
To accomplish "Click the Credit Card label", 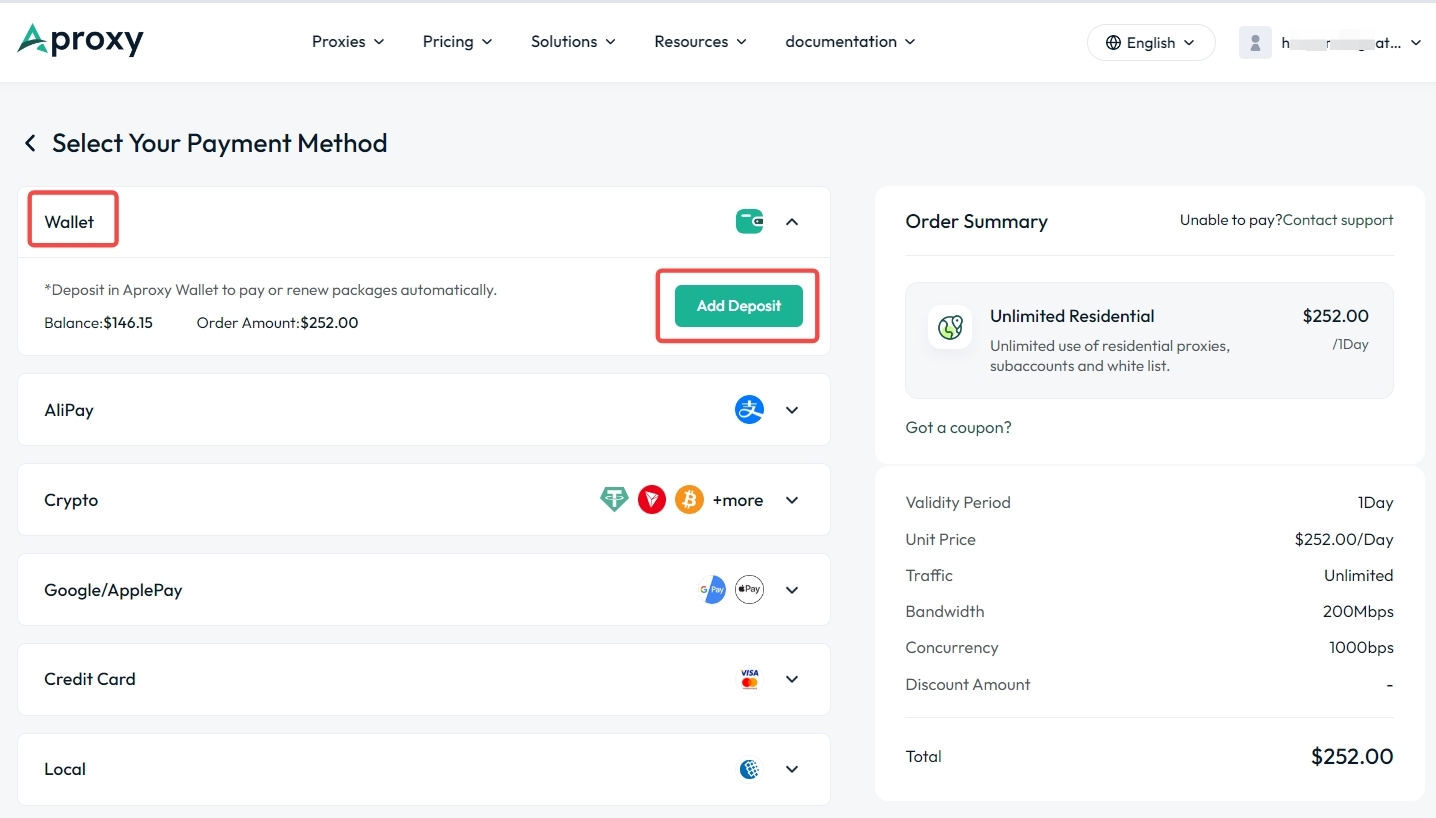I will [90, 679].
